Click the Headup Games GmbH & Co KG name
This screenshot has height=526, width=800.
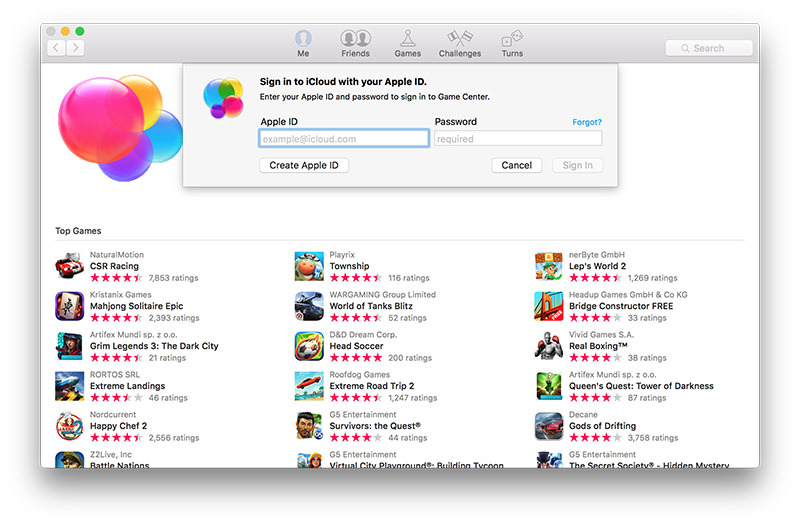628,295
